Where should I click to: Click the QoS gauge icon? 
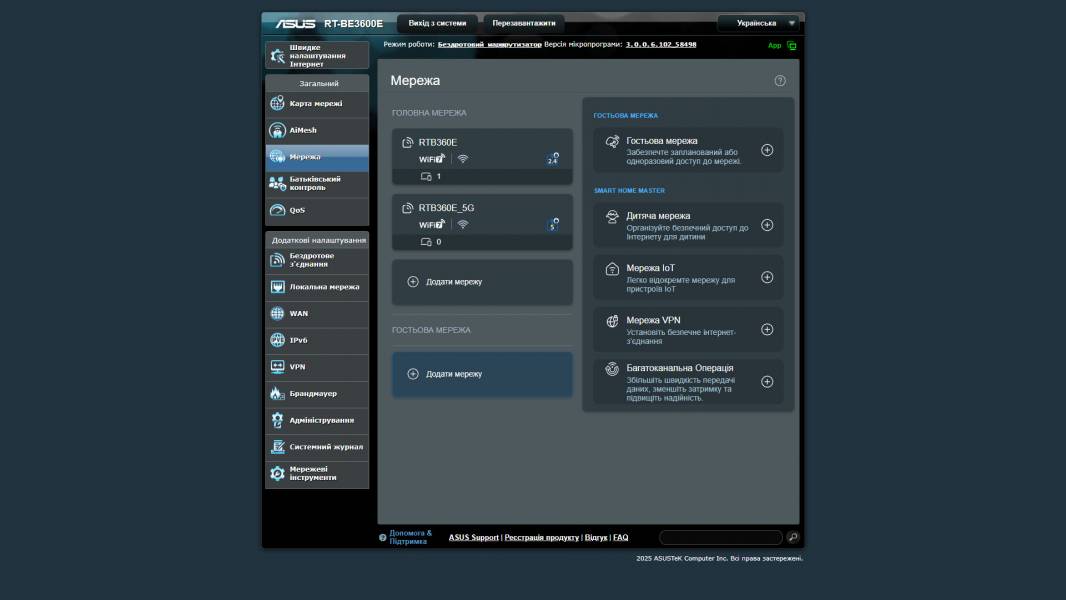[x=277, y=210]
